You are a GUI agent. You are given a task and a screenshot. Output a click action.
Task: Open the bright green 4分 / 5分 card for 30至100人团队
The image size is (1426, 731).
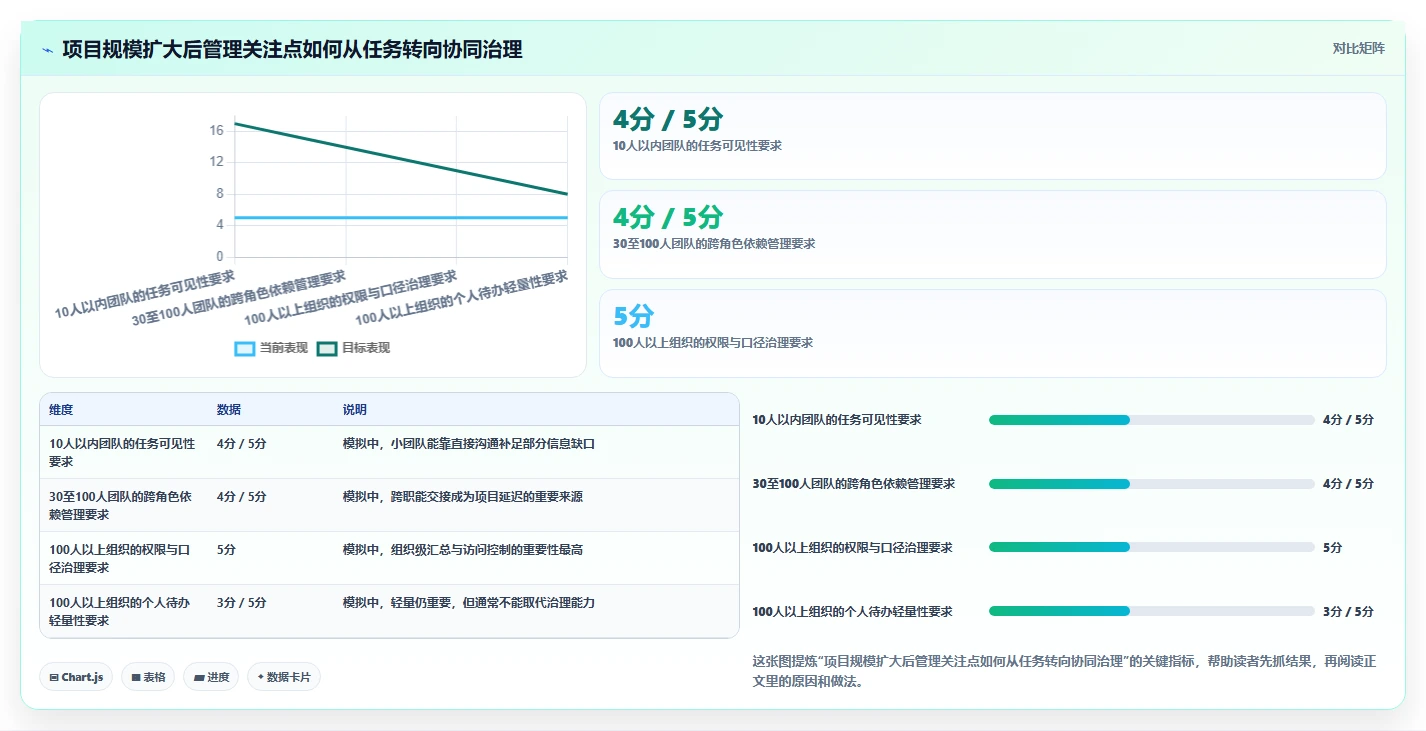tap(992, 234)
